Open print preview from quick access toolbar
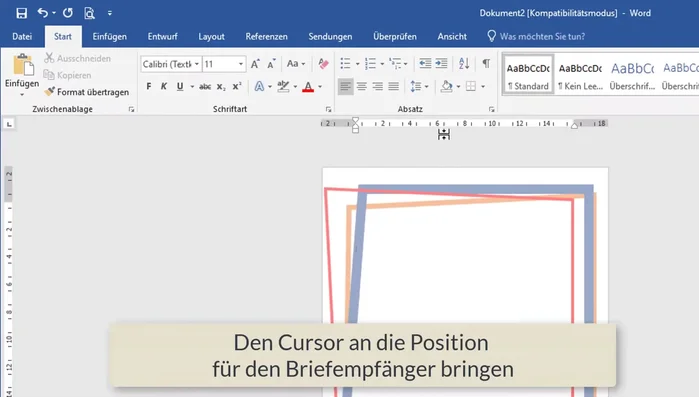 pyautogui.click(x=89, y=13)
